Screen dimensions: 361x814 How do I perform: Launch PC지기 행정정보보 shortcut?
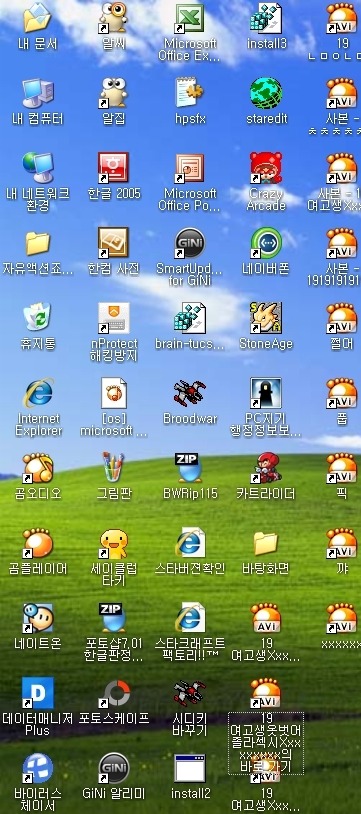266,393
